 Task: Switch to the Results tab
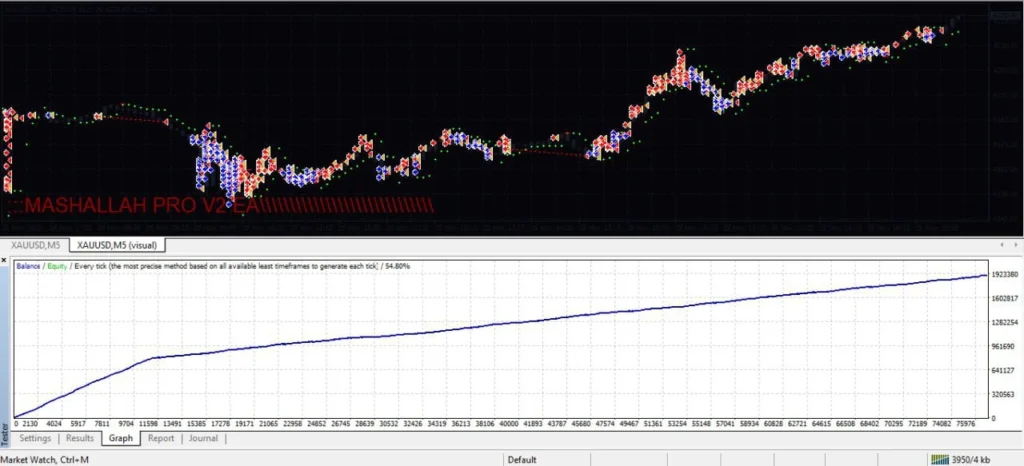[x=80, y=438]
